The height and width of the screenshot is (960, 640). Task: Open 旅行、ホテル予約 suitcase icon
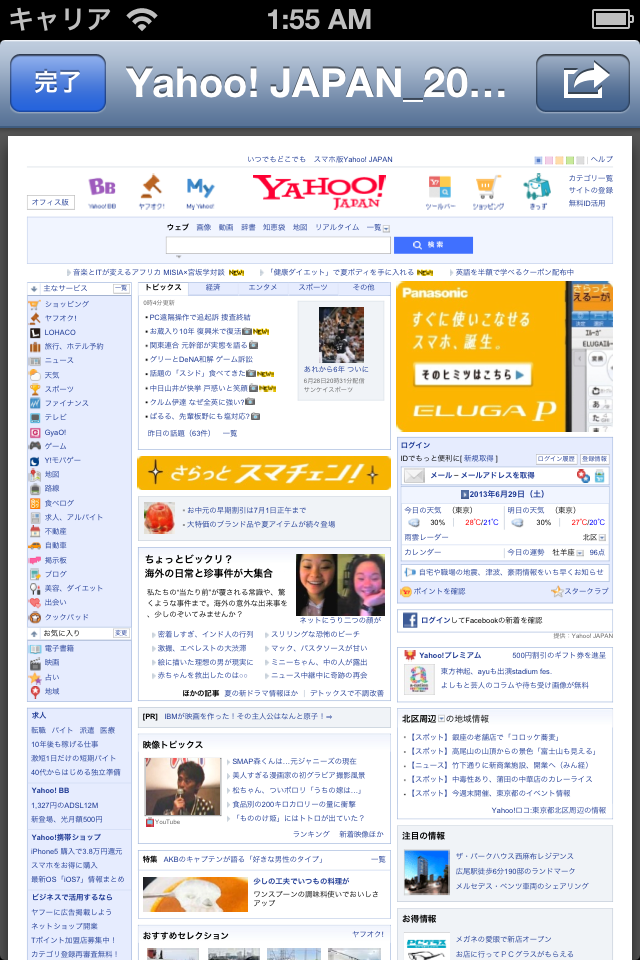click(36, 347)
